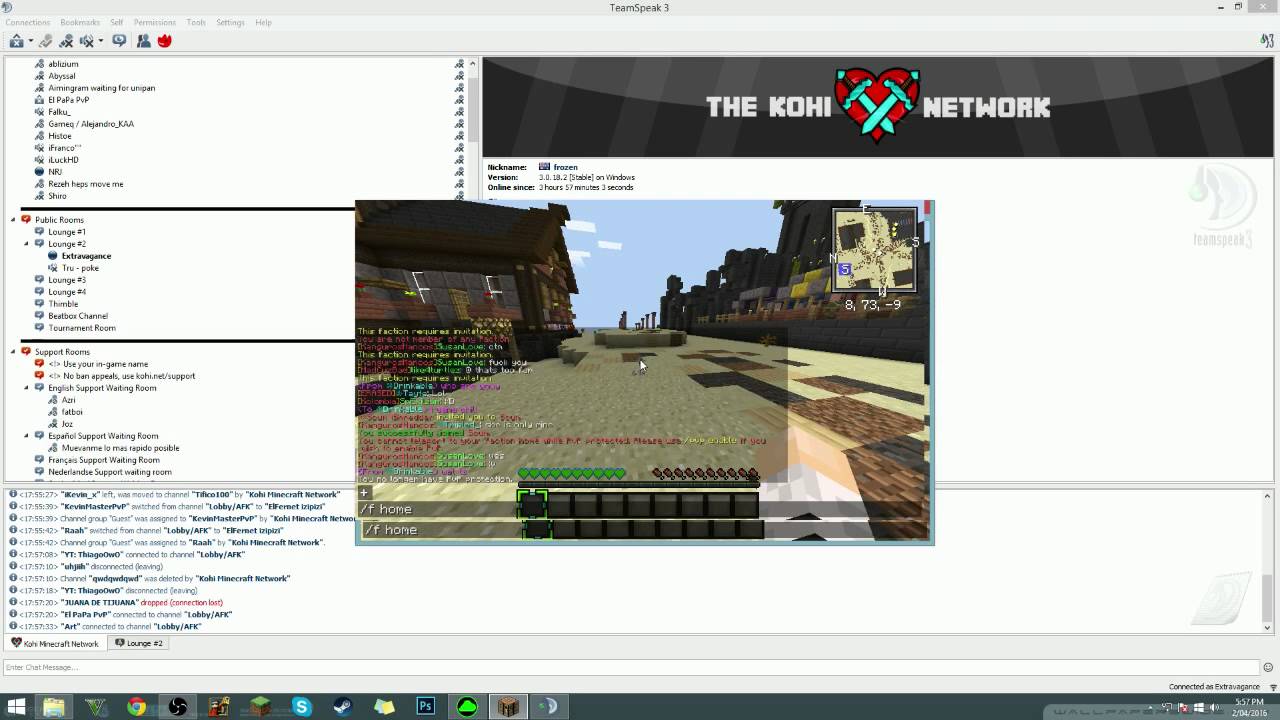Open the green cloud app on taskbar
Screen dimensions: 1280x720
click(x=467, y=707)
